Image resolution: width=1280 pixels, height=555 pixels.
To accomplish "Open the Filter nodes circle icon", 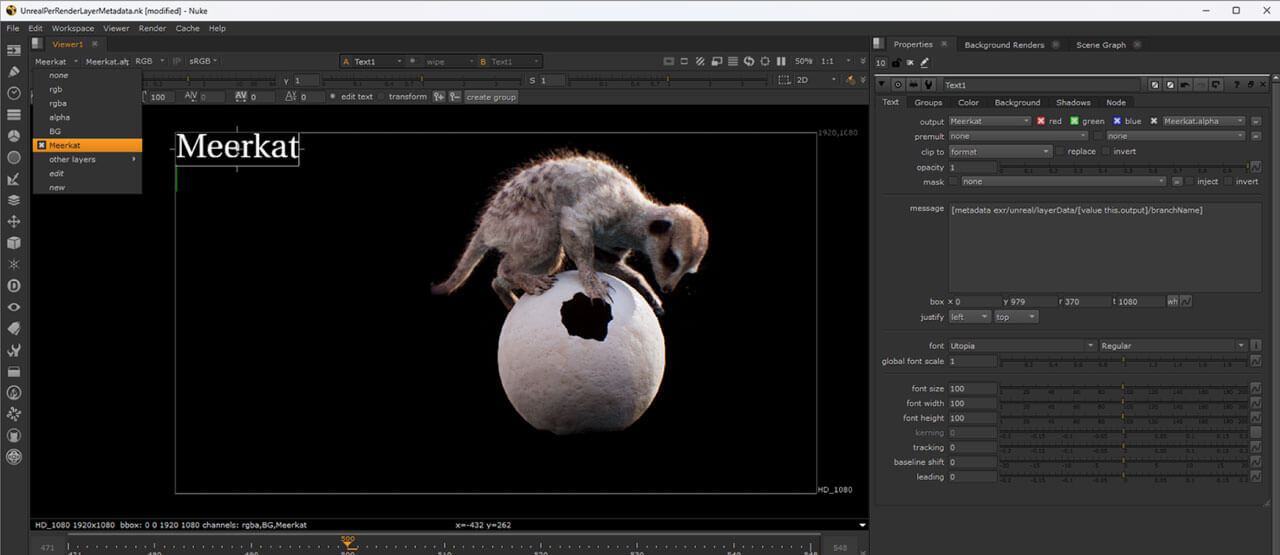I will point(14,157).
